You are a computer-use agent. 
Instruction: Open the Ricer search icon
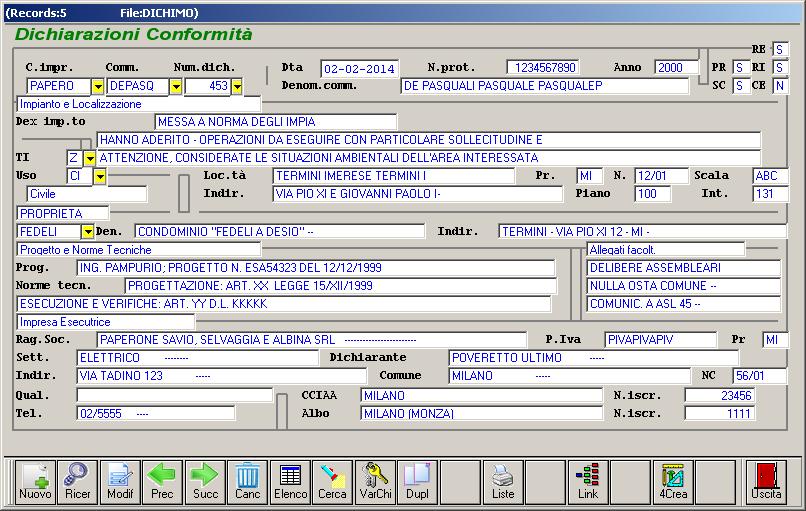click(77, 481)
